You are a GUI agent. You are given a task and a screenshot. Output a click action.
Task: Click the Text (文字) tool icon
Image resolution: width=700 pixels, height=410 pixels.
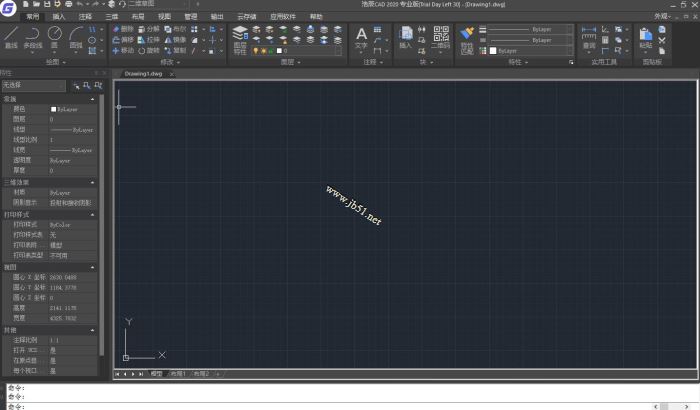pos(362,37)
